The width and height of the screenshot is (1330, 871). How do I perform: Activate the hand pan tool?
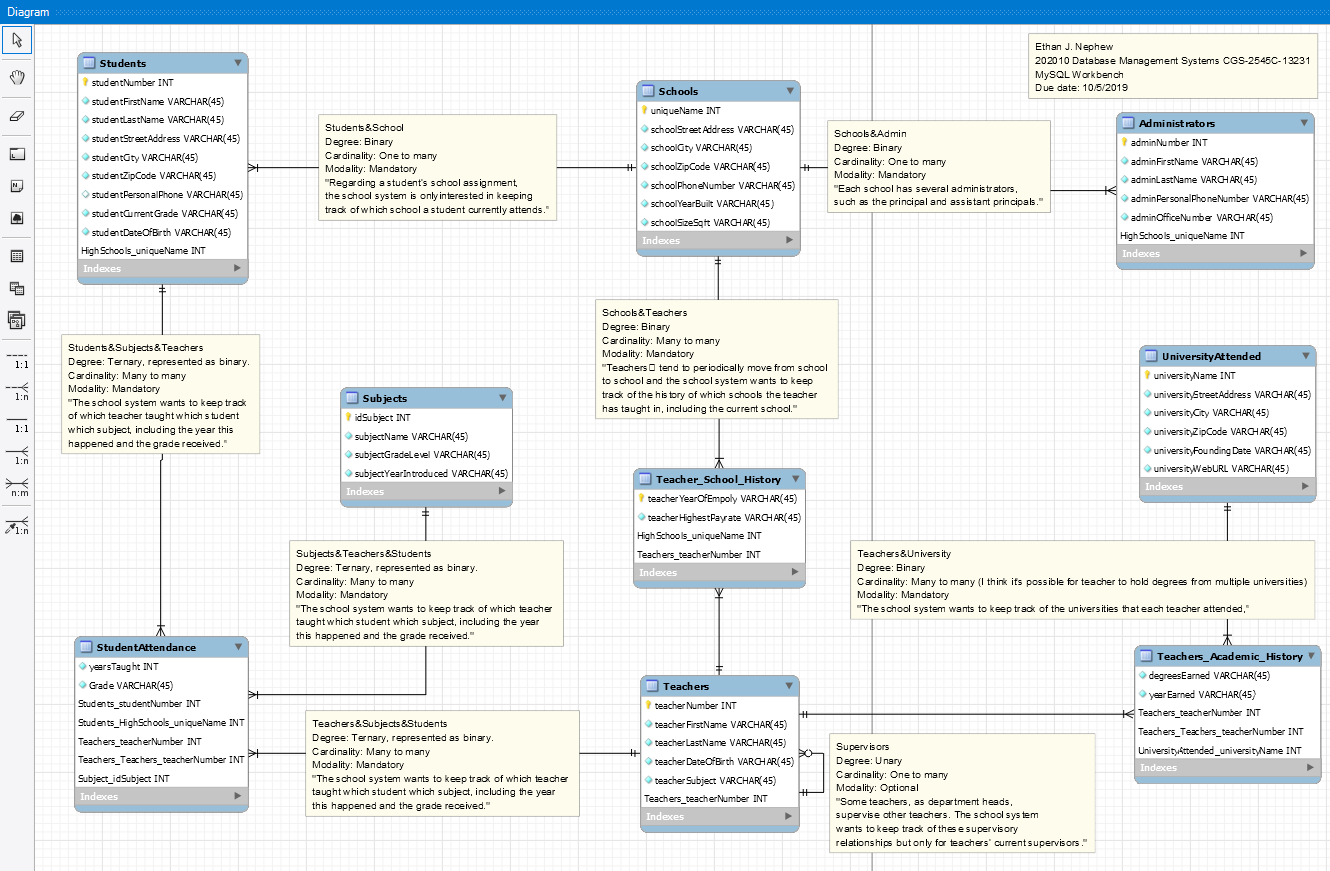17,78
